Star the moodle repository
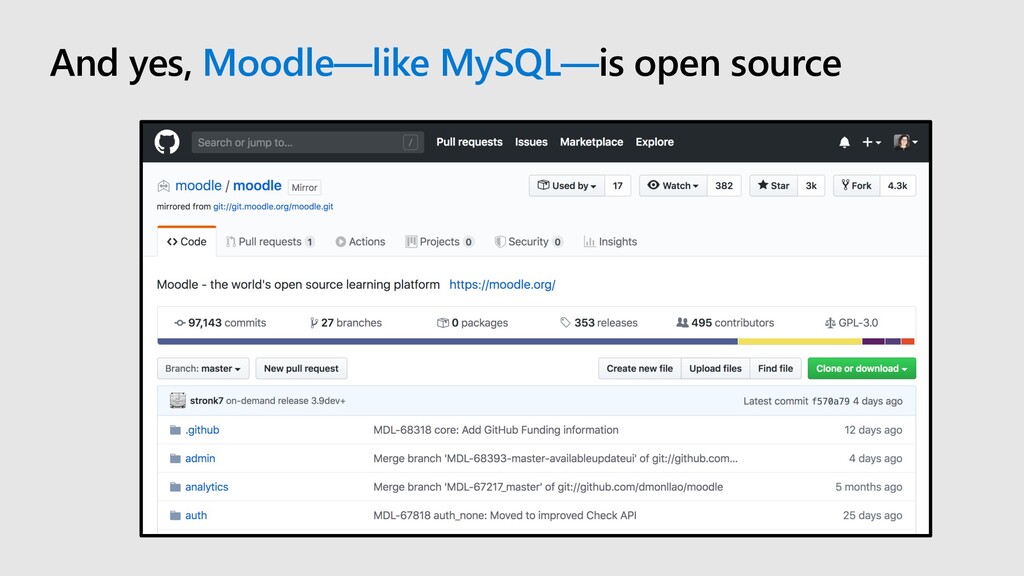The height and width of the screenshot is (576, 1024). pos(773,185)
